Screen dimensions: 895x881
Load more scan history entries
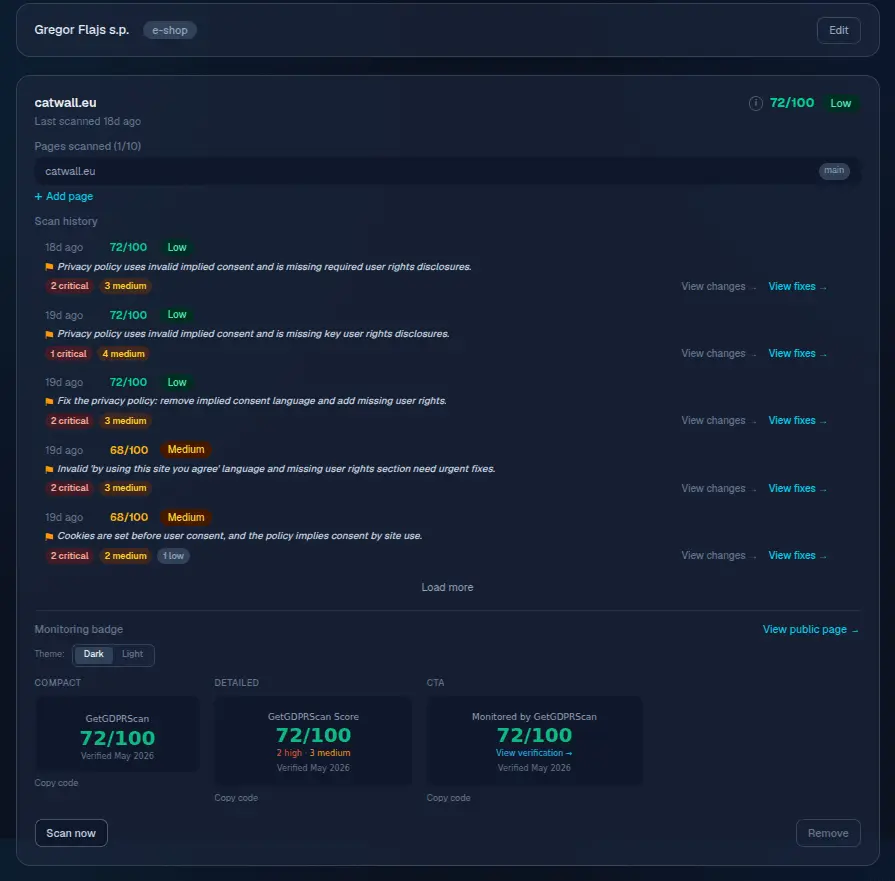tap(448, 588)
